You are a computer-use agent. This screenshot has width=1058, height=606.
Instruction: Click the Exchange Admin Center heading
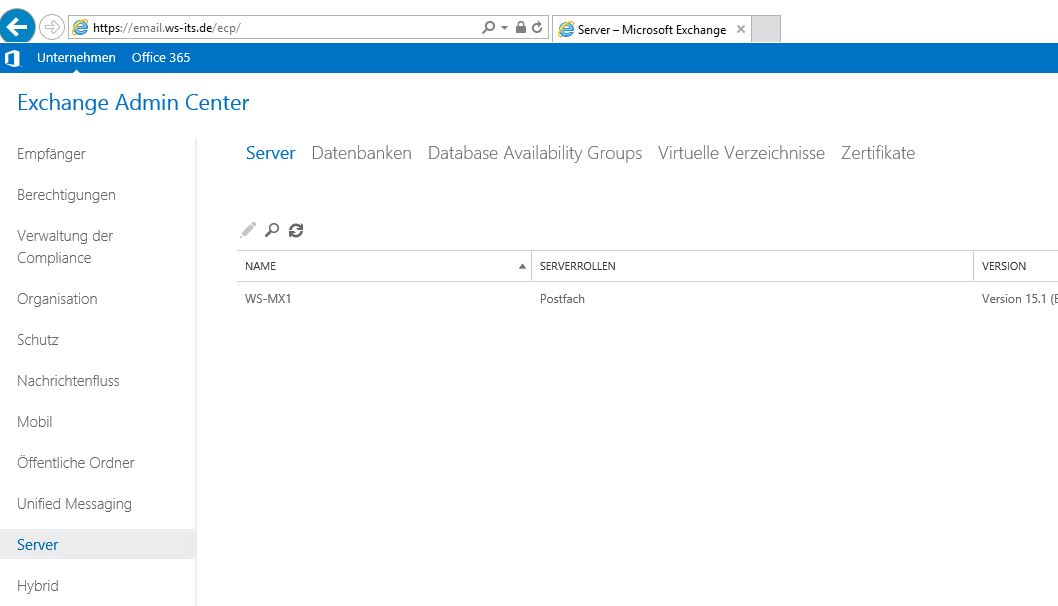coord(133,103)
